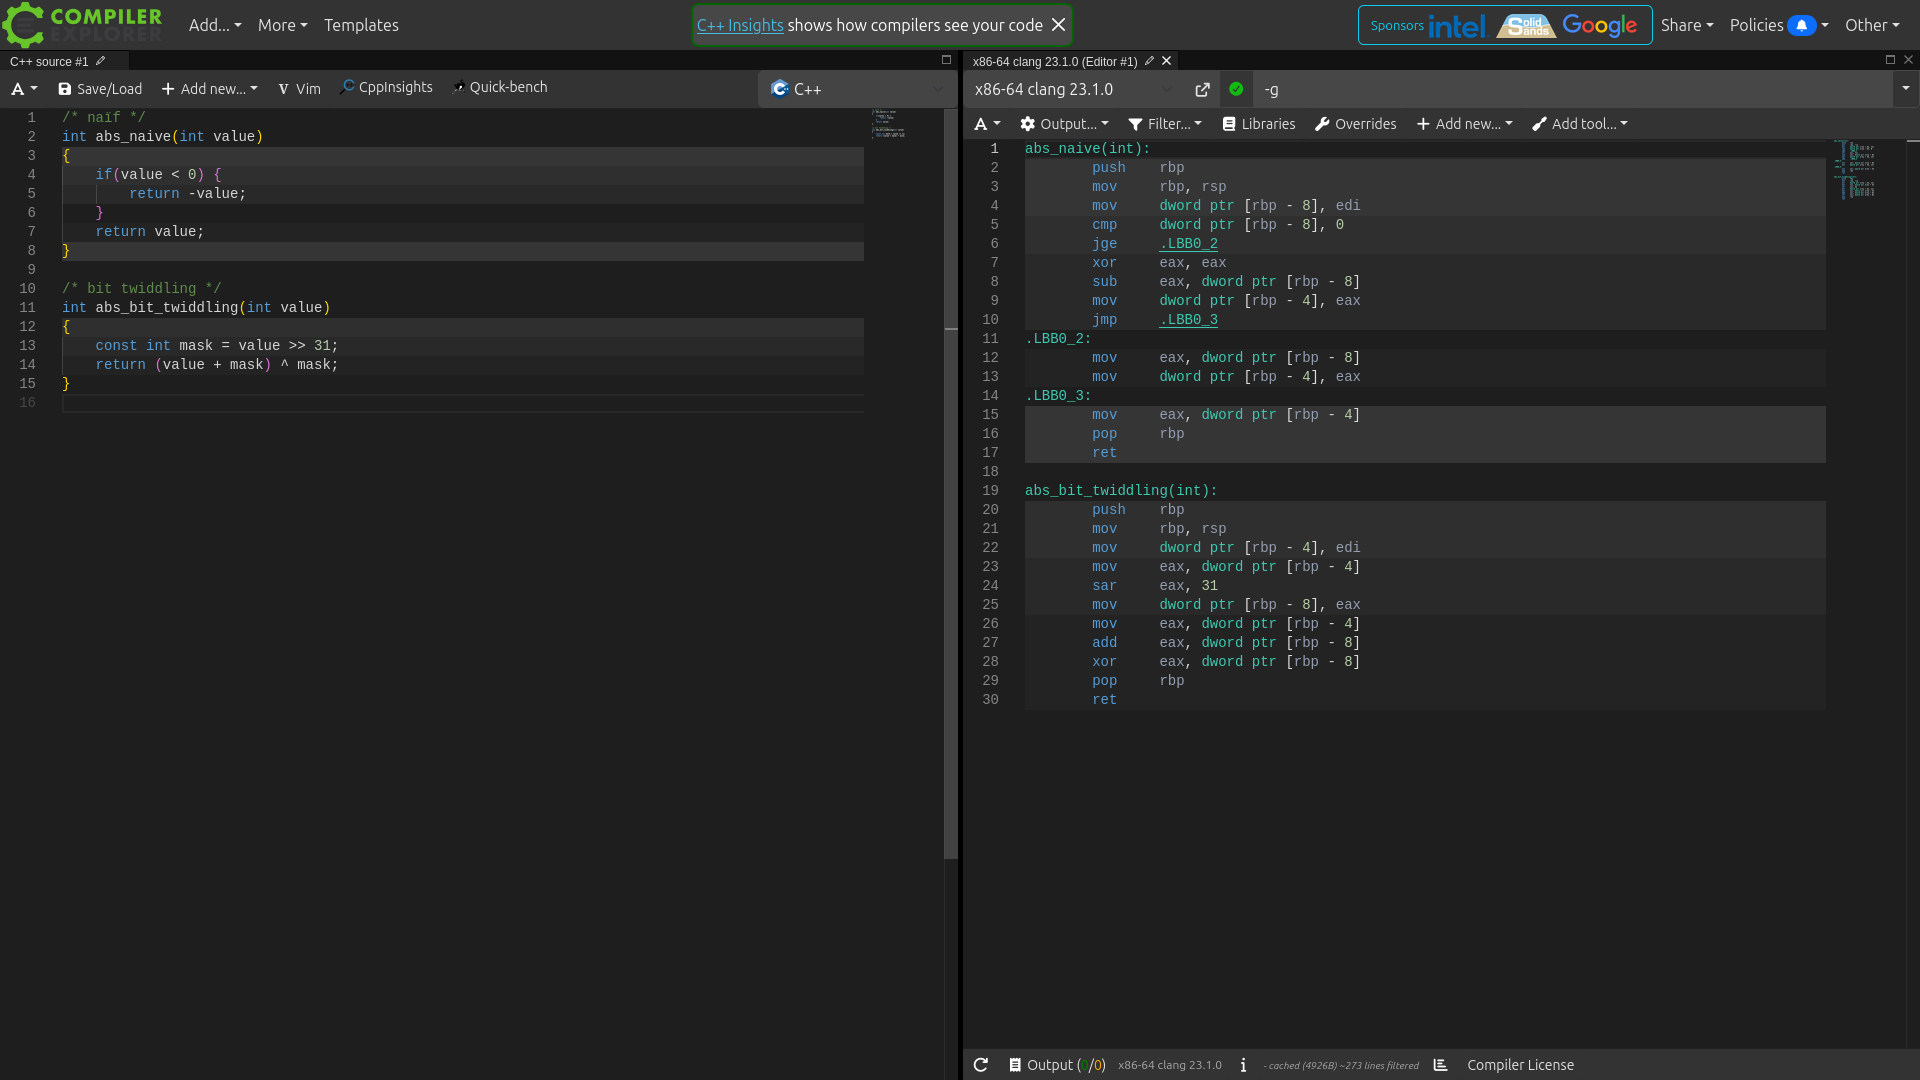Click the Compiler Explorer logo
This screenshot has width=1920, height=1080.
82,25
